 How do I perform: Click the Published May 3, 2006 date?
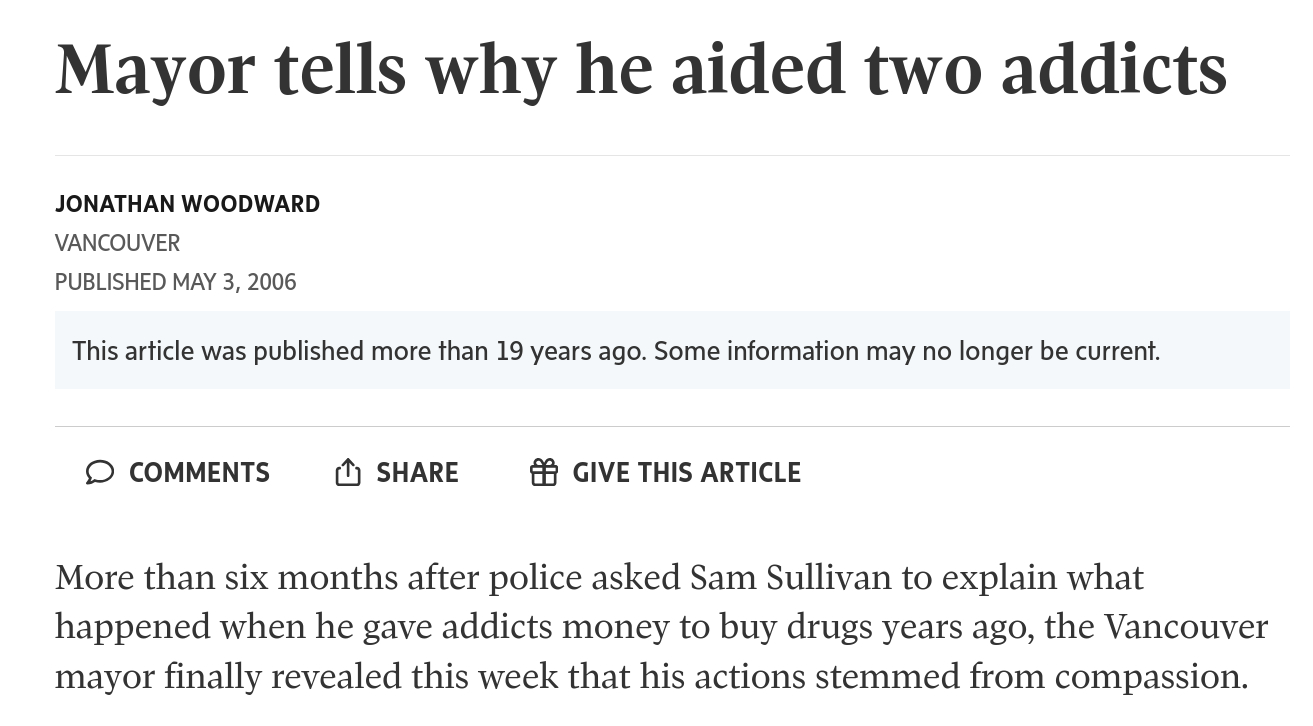(x=175, y=282)
